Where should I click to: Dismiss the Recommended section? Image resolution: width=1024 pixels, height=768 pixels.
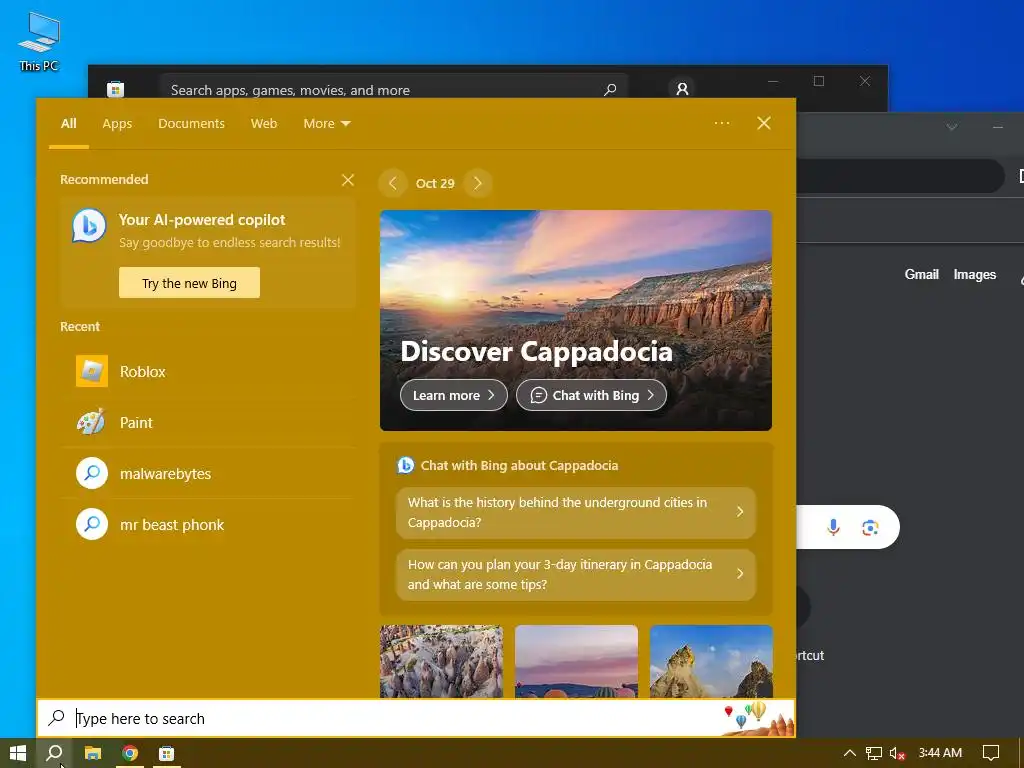(x=347, y=180)
